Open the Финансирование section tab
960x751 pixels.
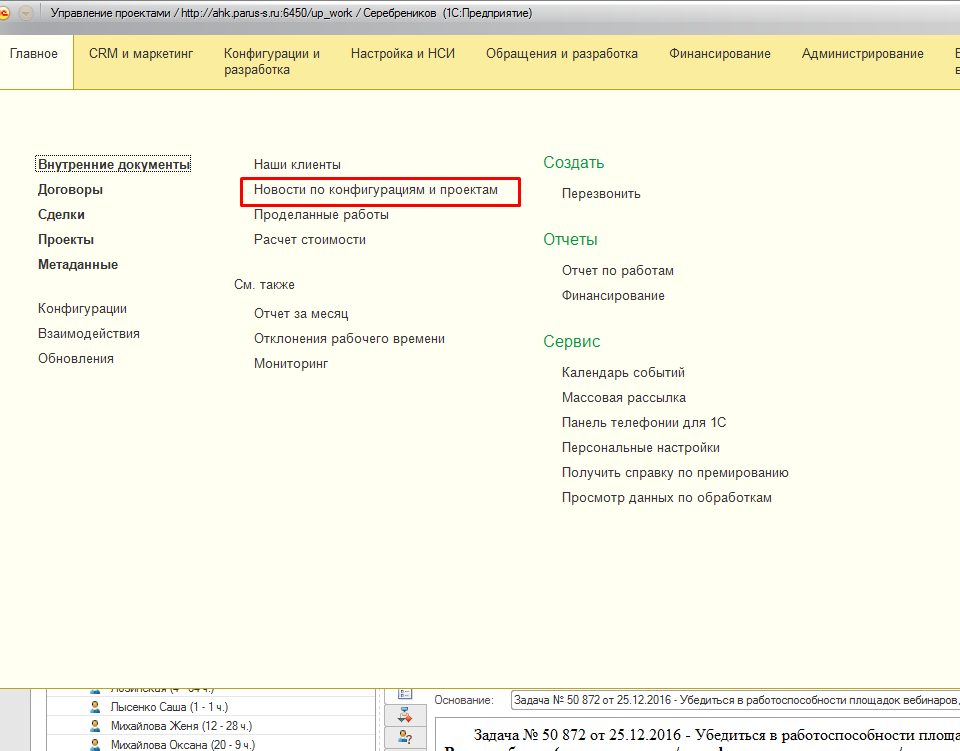[719, 54]
